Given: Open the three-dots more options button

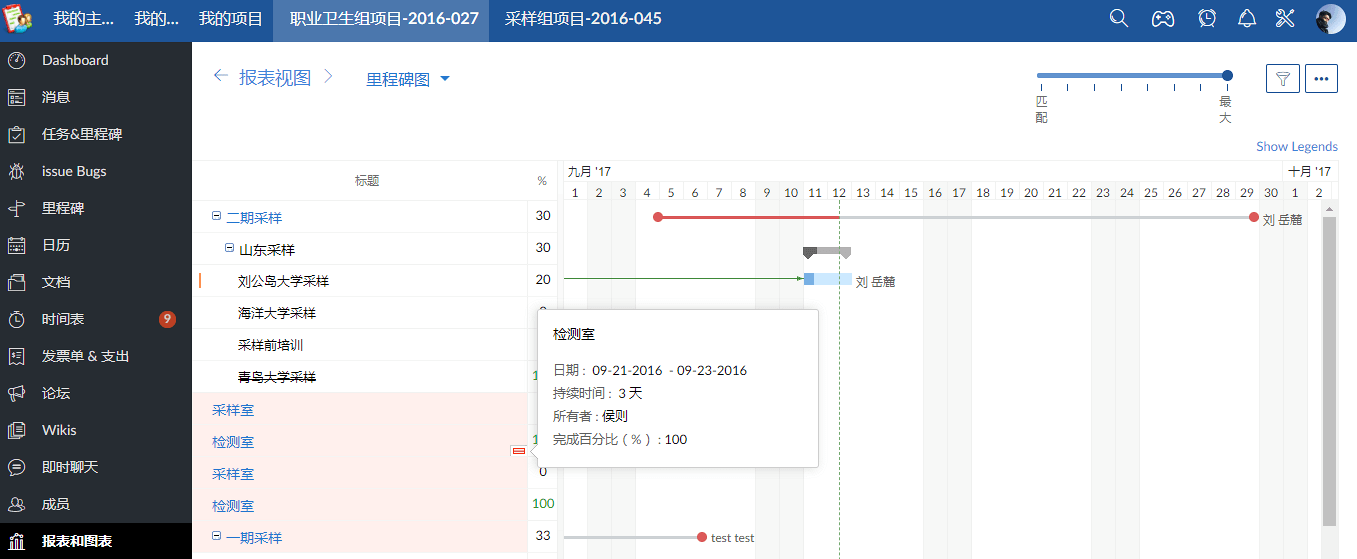Looking at the screenshot, I should [x=1321, y=79].
